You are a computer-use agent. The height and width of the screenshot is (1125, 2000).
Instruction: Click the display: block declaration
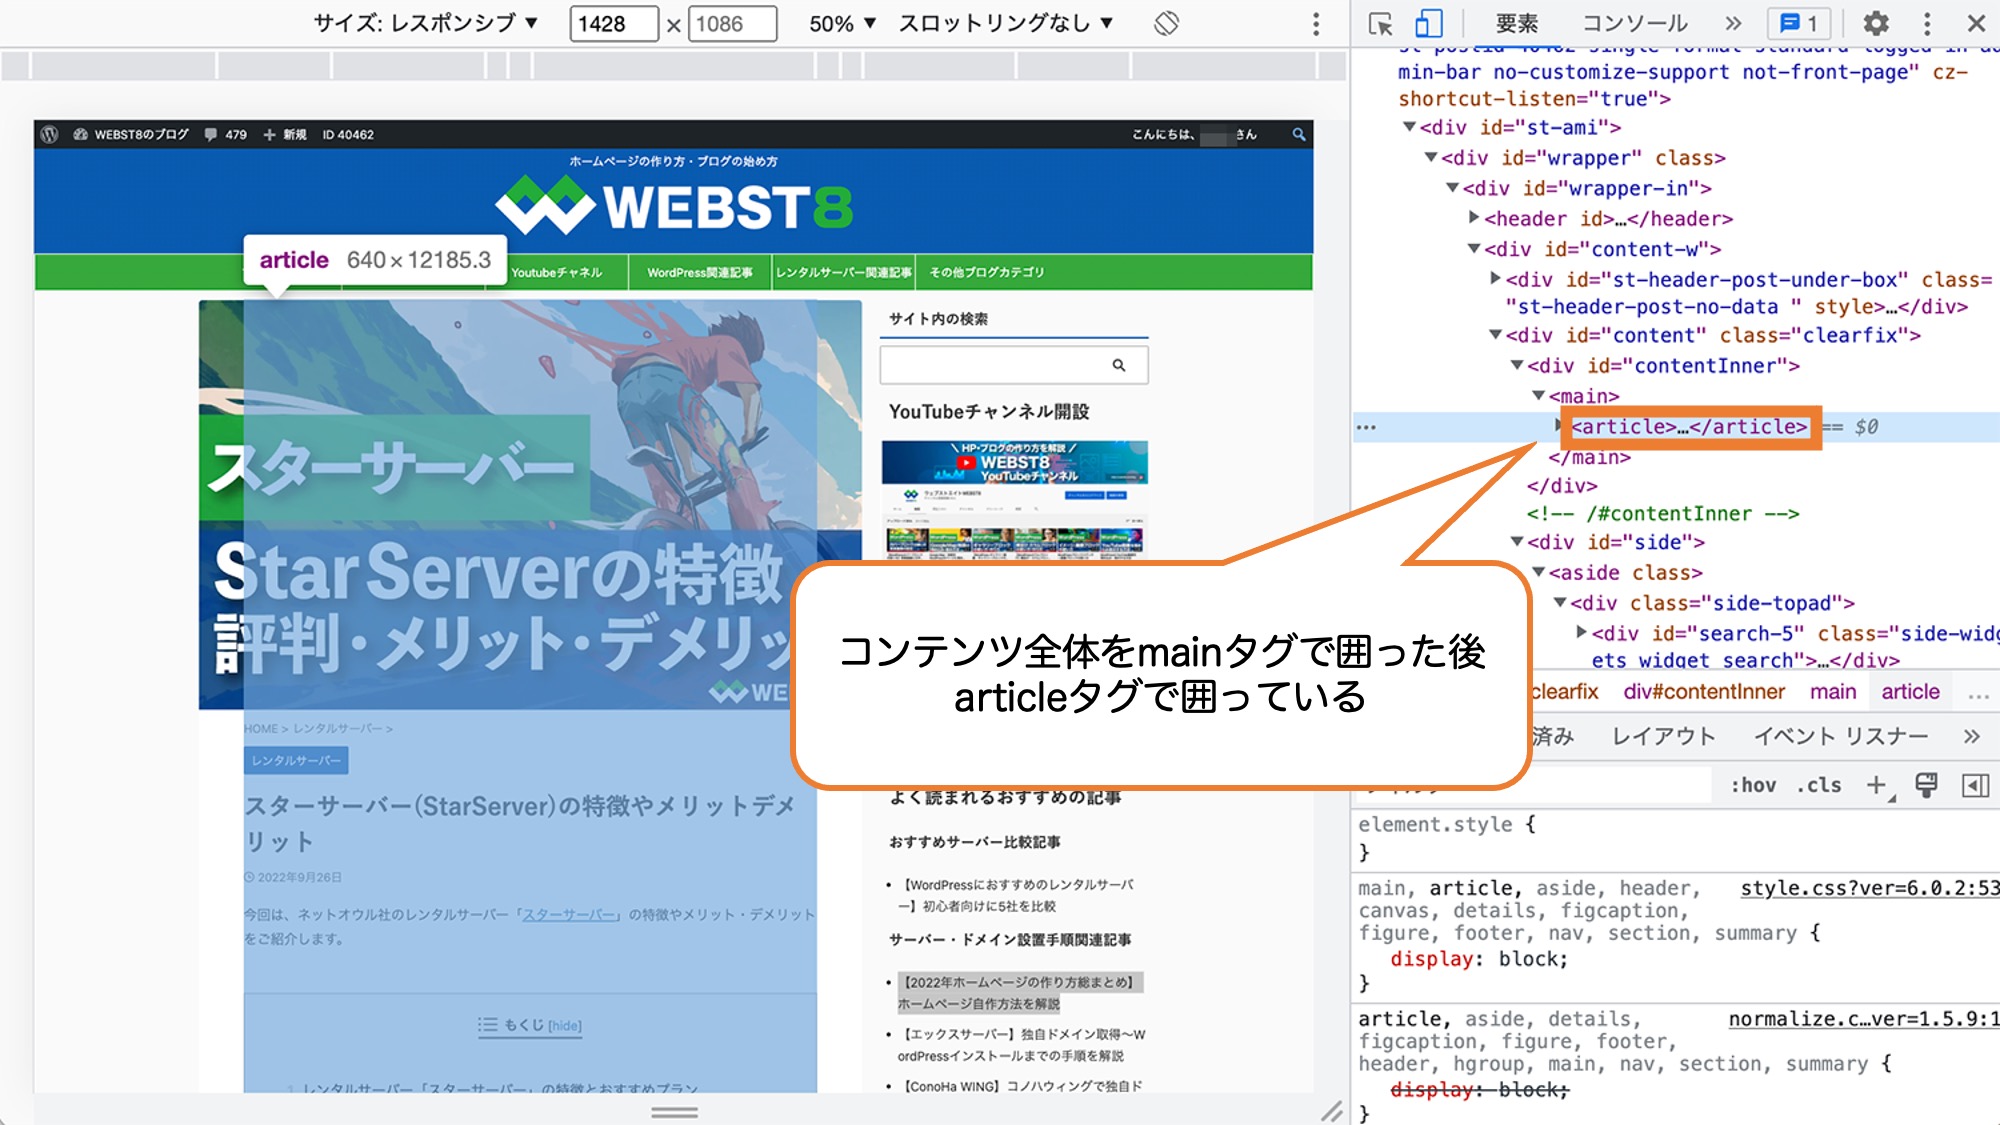click(x=1479, y=959)
